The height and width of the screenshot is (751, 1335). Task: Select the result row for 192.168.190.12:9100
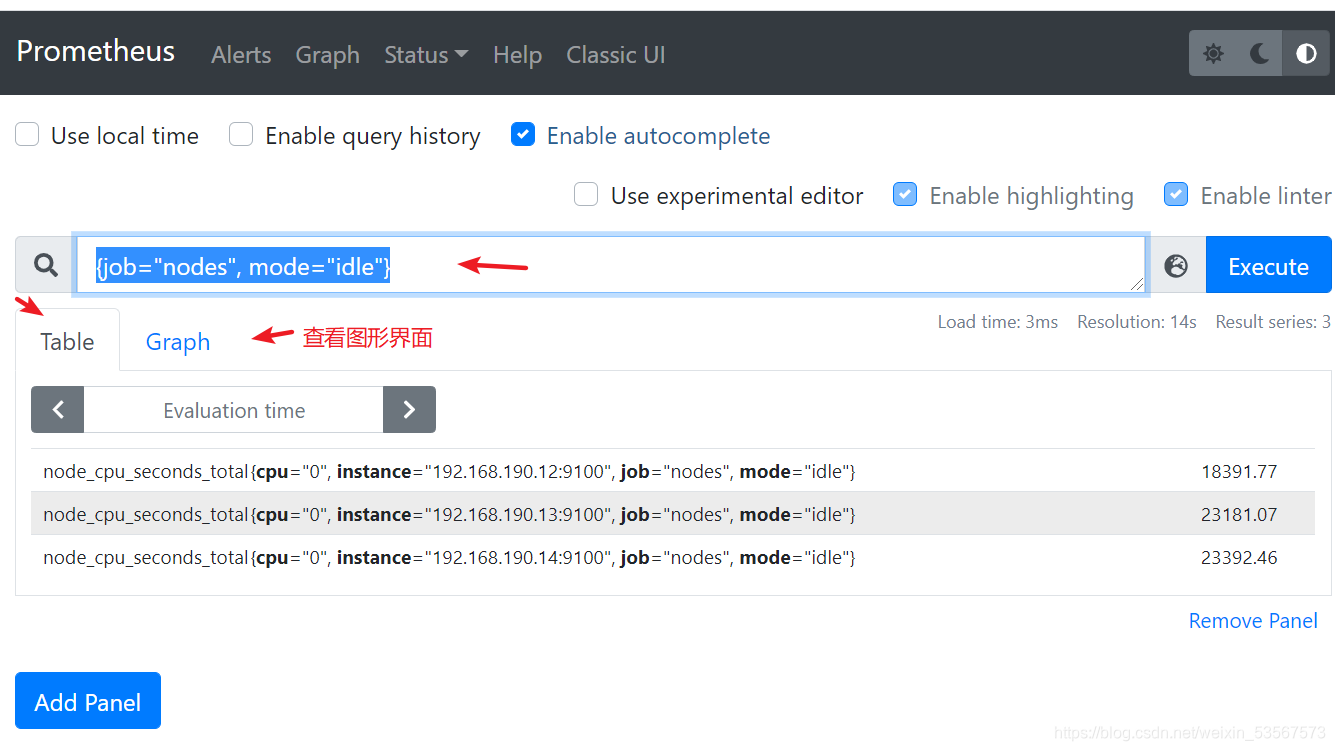[x=673, y=471]
